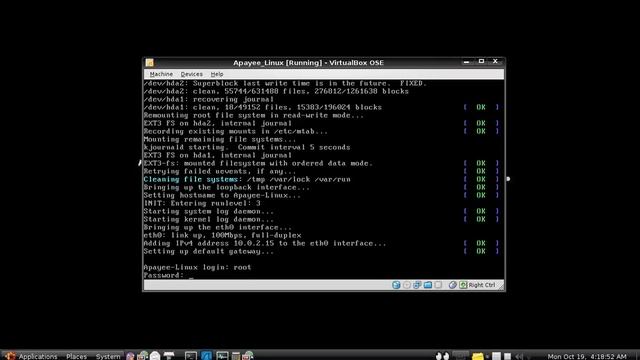640x360 pixels.
Task: Minimize the Apayee_Linux VirtualBox window
Action: pyautogui.click(x=467, y=62)
